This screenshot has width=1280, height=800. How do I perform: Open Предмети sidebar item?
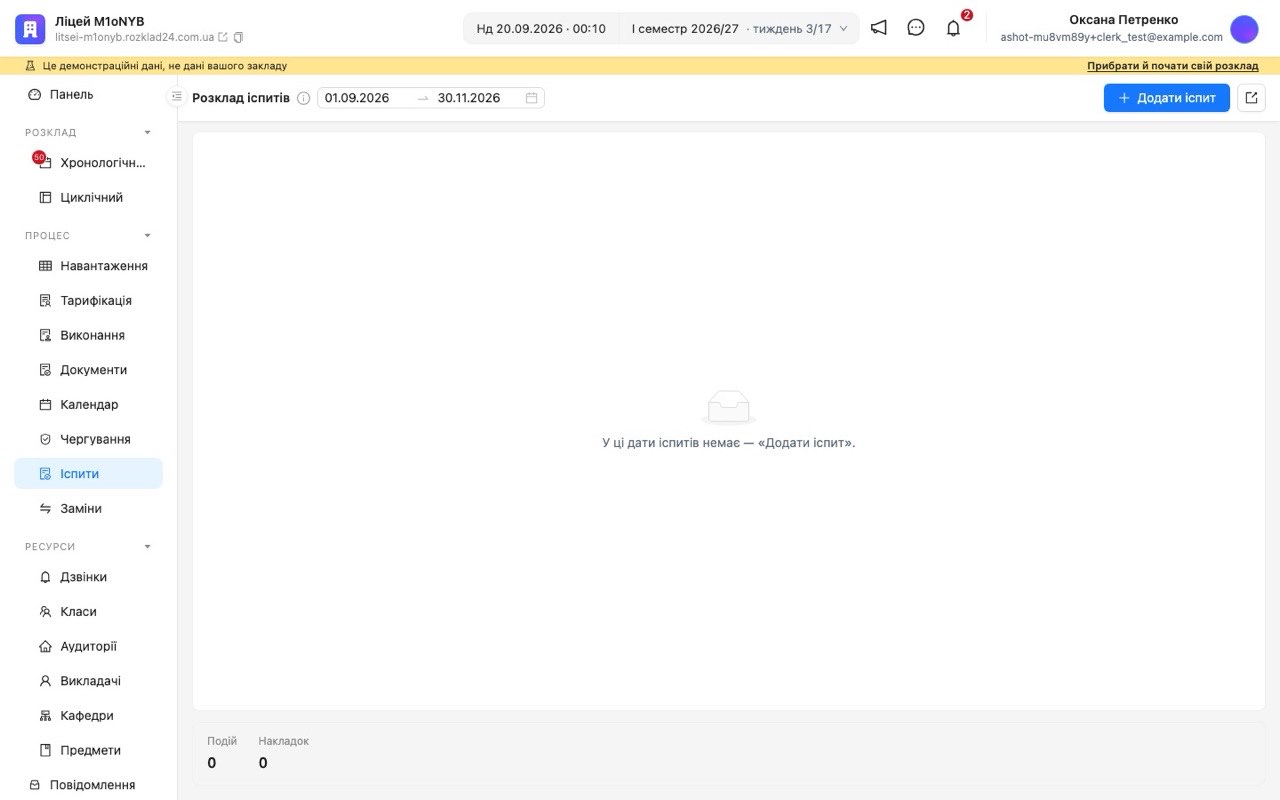89,750
